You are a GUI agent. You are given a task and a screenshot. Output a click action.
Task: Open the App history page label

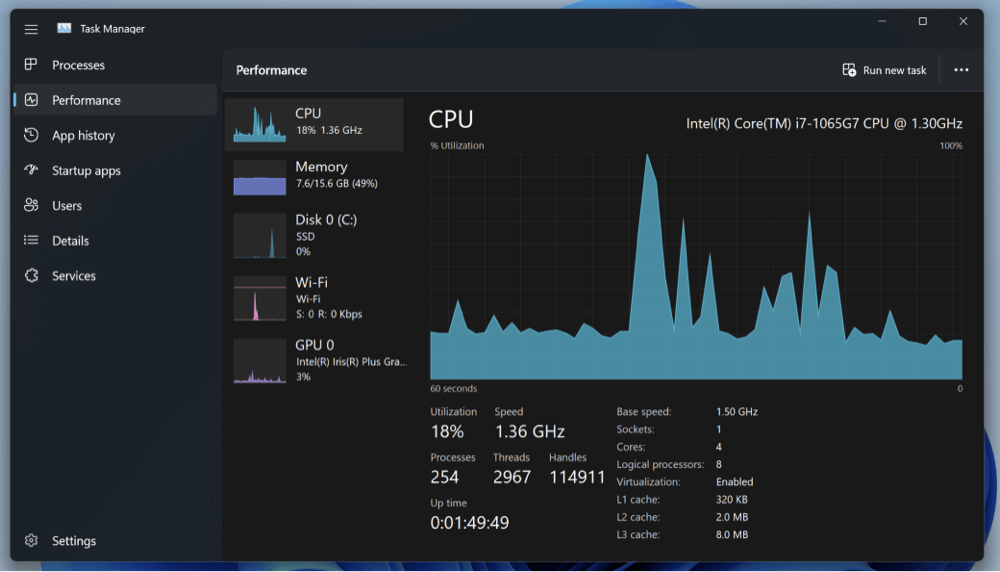point(83,136)
